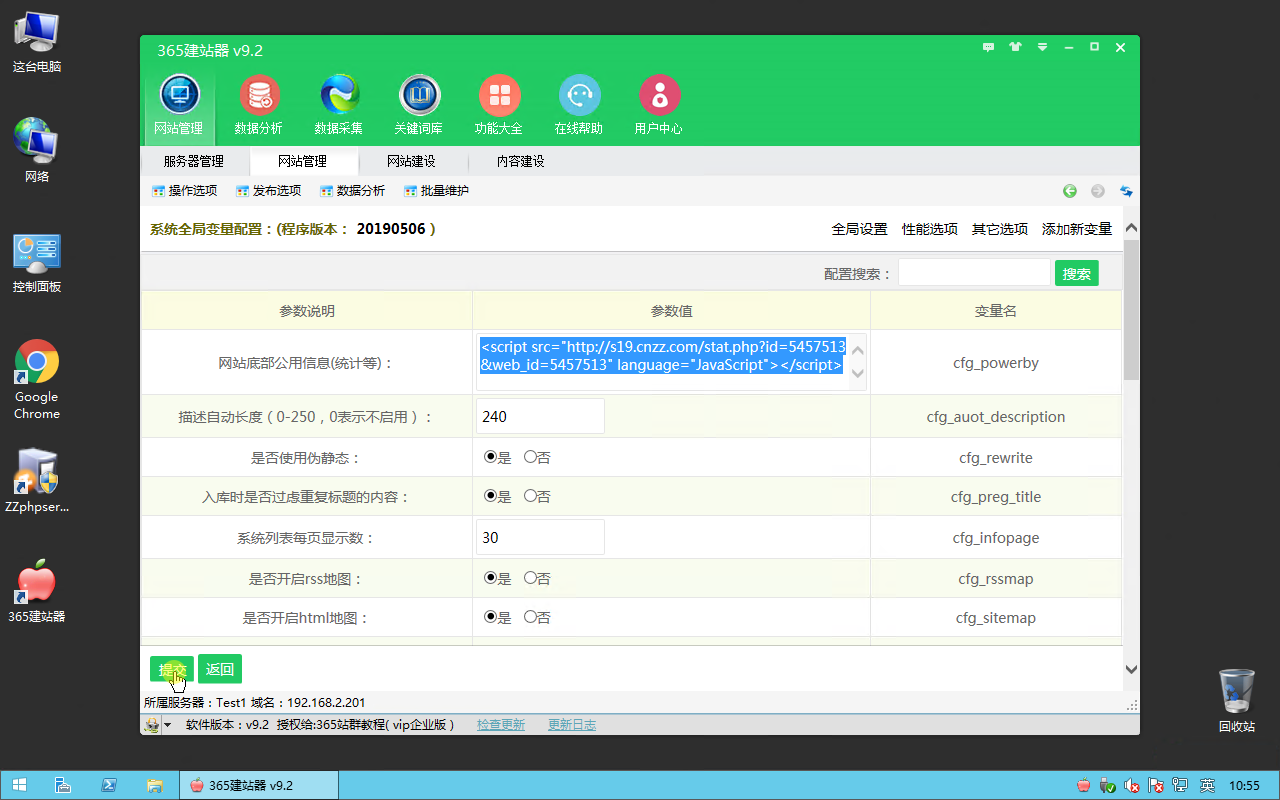Click the skin T-shirt icon in the title bar

click(1016, 47)
